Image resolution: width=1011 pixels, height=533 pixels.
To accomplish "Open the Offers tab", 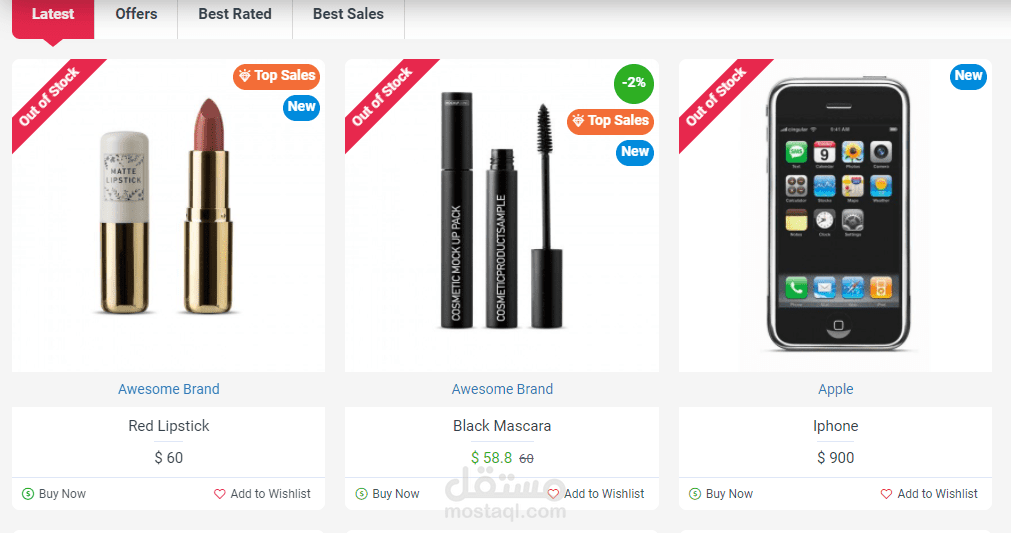I will click(136, 15).
